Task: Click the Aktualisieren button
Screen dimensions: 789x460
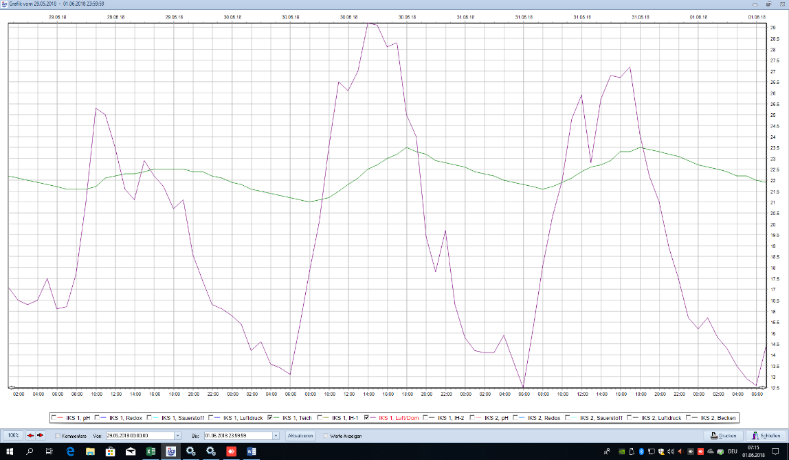Action: click(x=301, y=436)
